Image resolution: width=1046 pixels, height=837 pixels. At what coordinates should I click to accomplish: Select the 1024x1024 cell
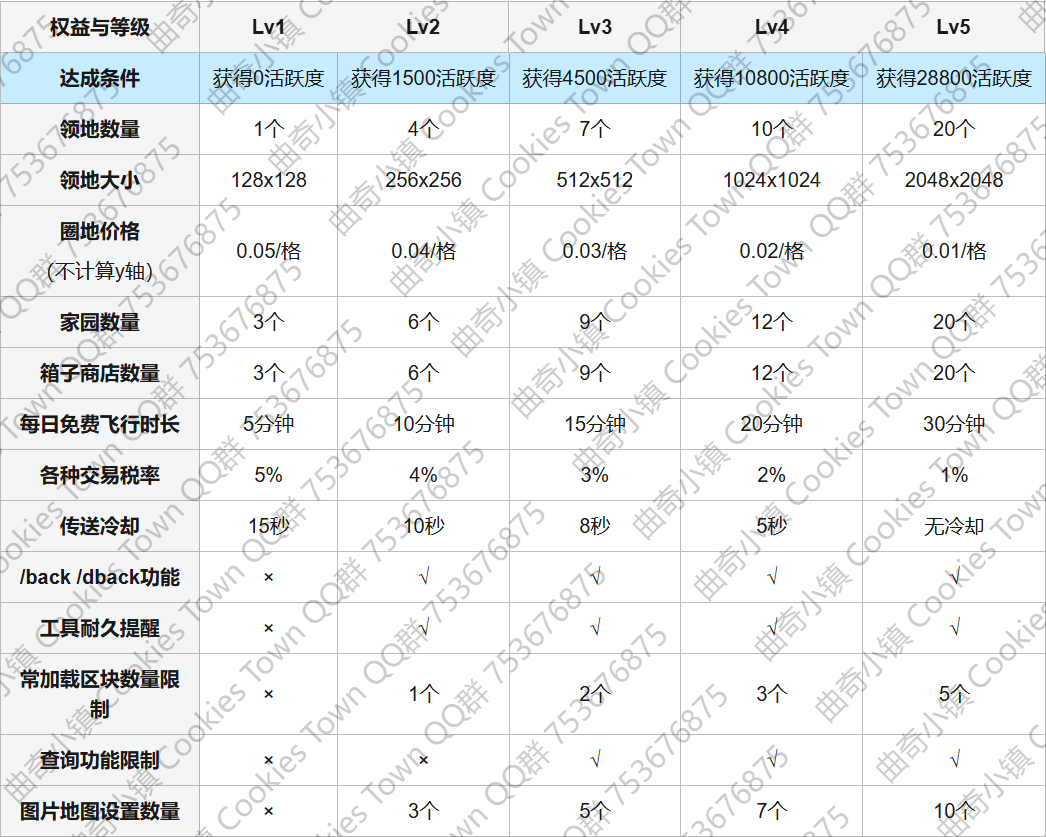click(771, 180)
